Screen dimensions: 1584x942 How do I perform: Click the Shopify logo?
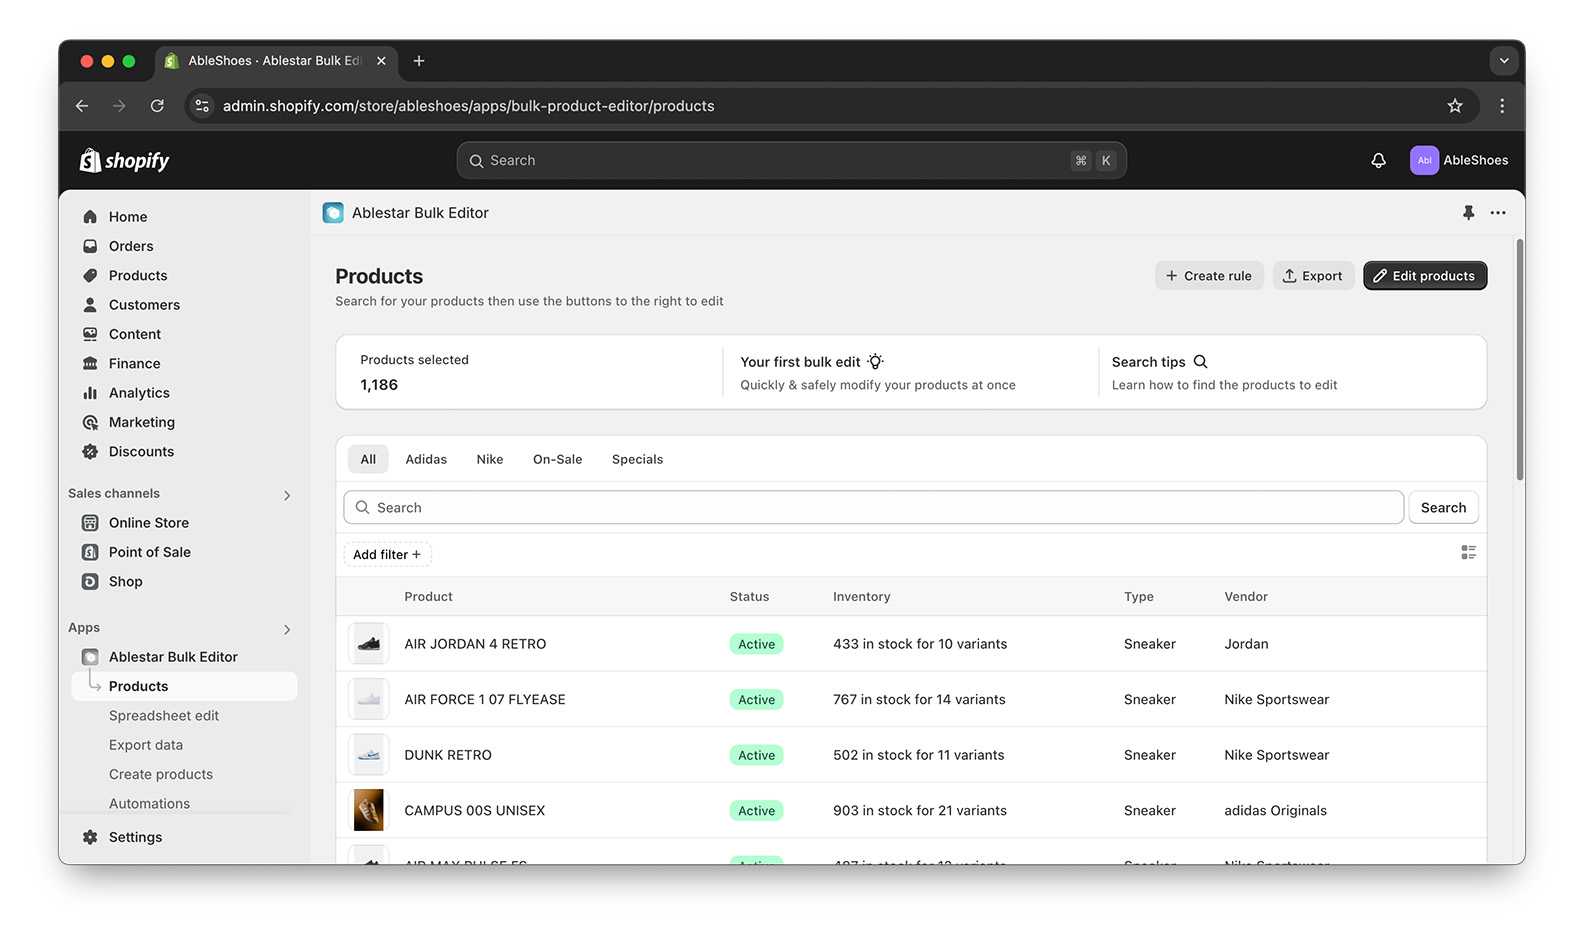(125, 160)
